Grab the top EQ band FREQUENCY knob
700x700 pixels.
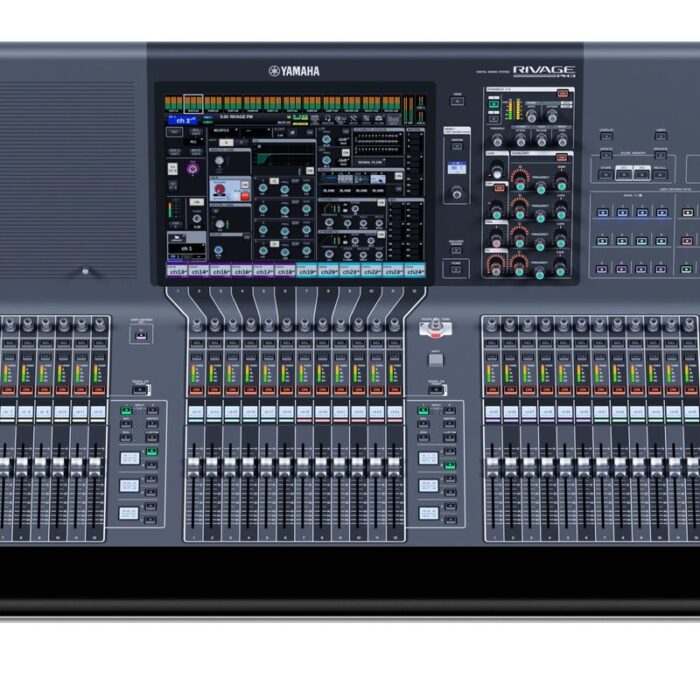tap(541, 188)
